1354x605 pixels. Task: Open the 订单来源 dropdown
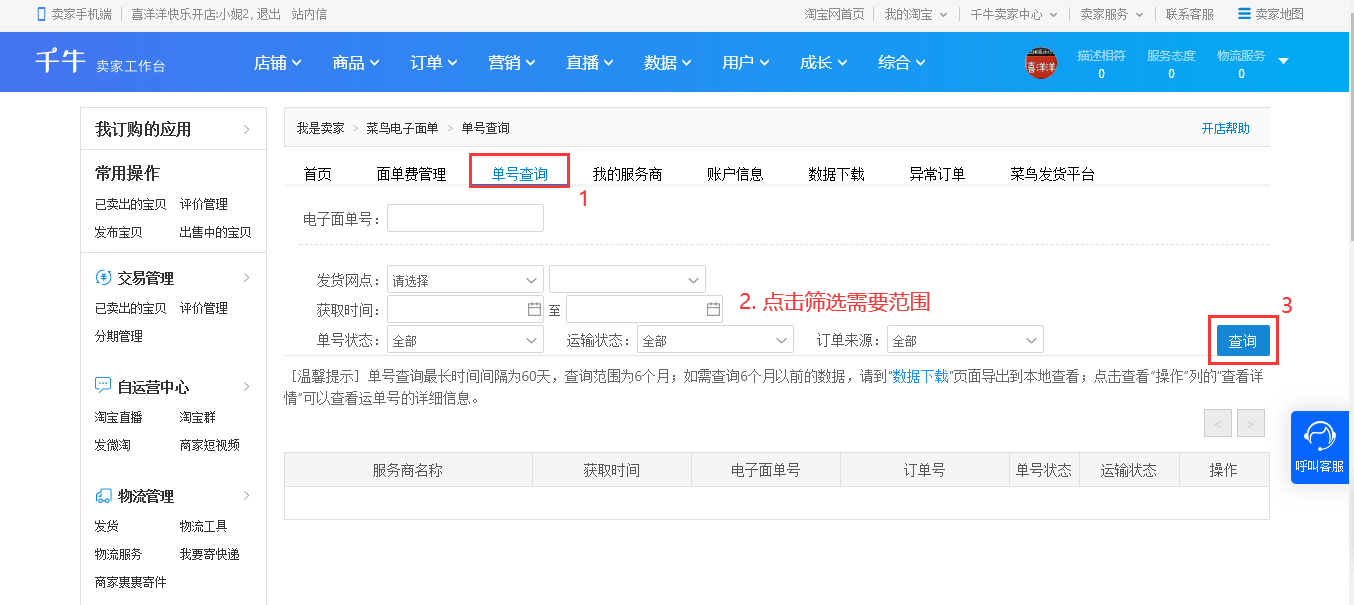[965, 341]
